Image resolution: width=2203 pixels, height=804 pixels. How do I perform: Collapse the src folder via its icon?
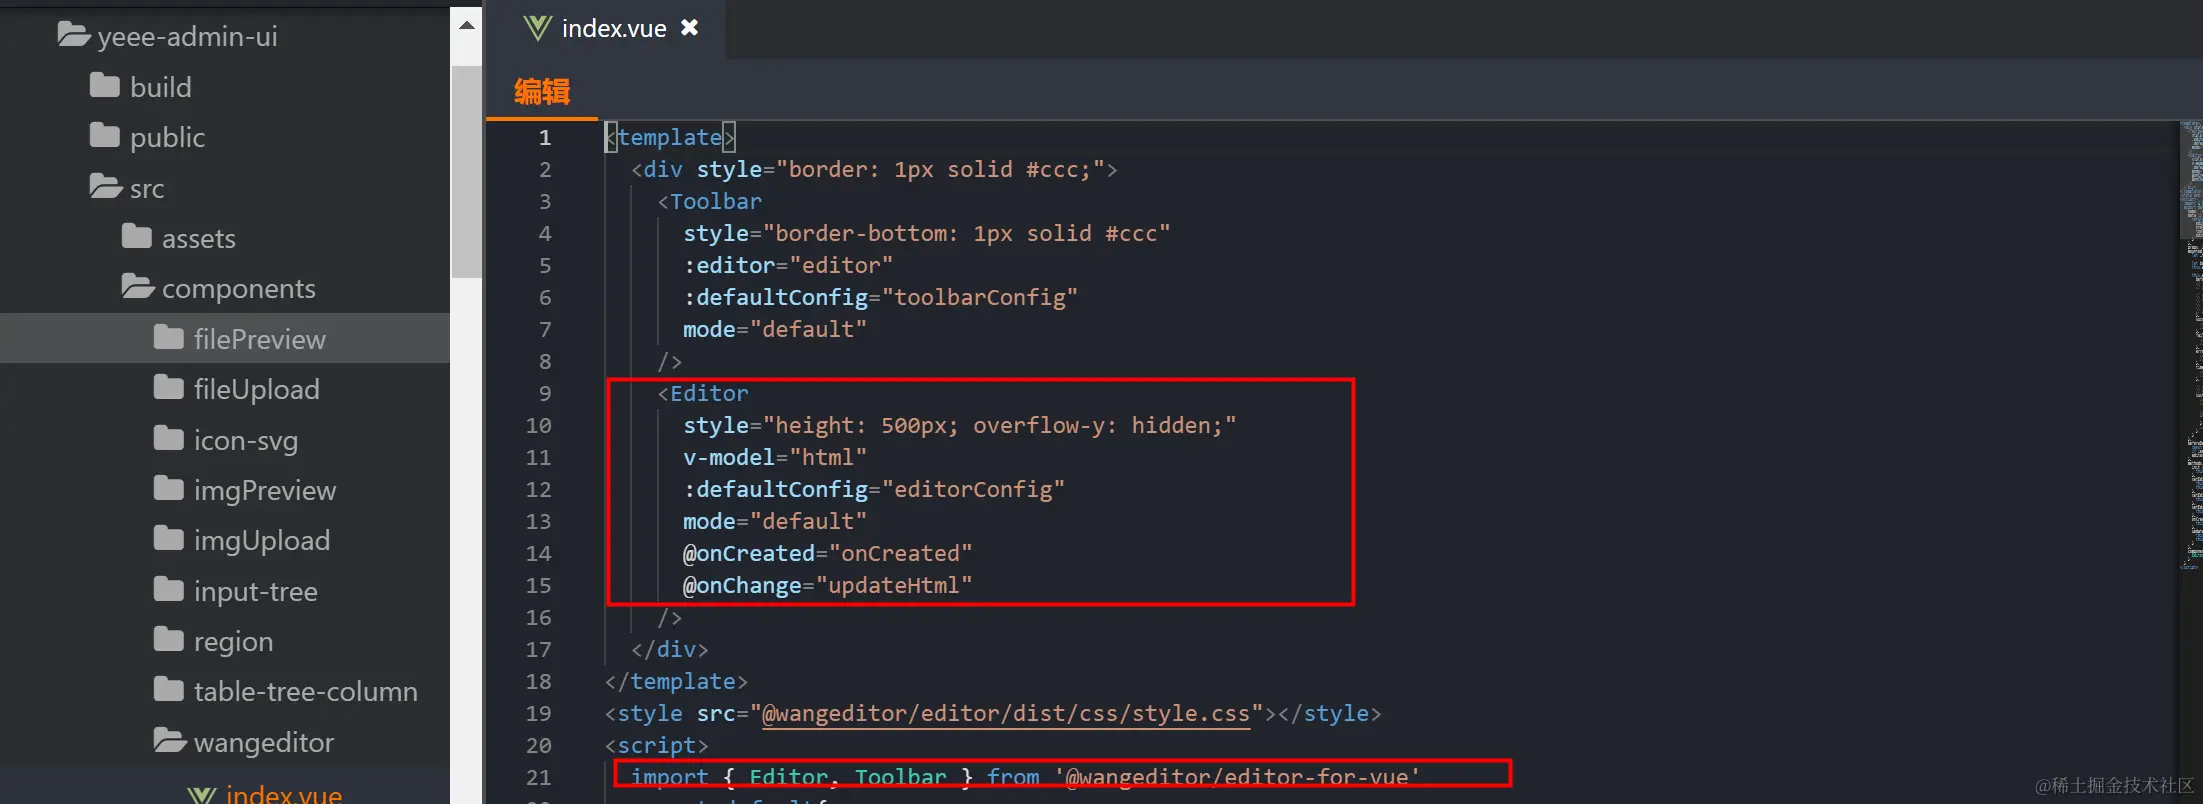click(106, 187)
